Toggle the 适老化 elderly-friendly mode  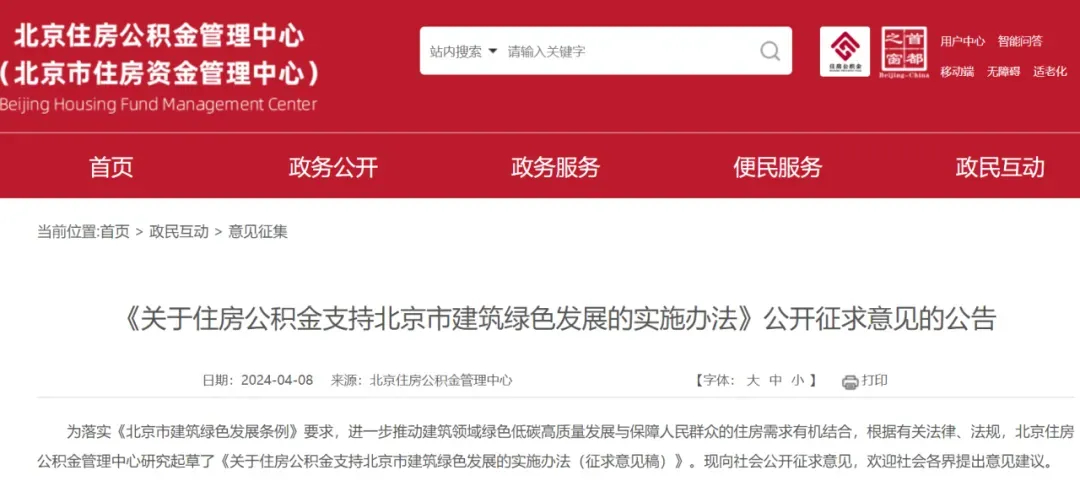pos(1050,72)
